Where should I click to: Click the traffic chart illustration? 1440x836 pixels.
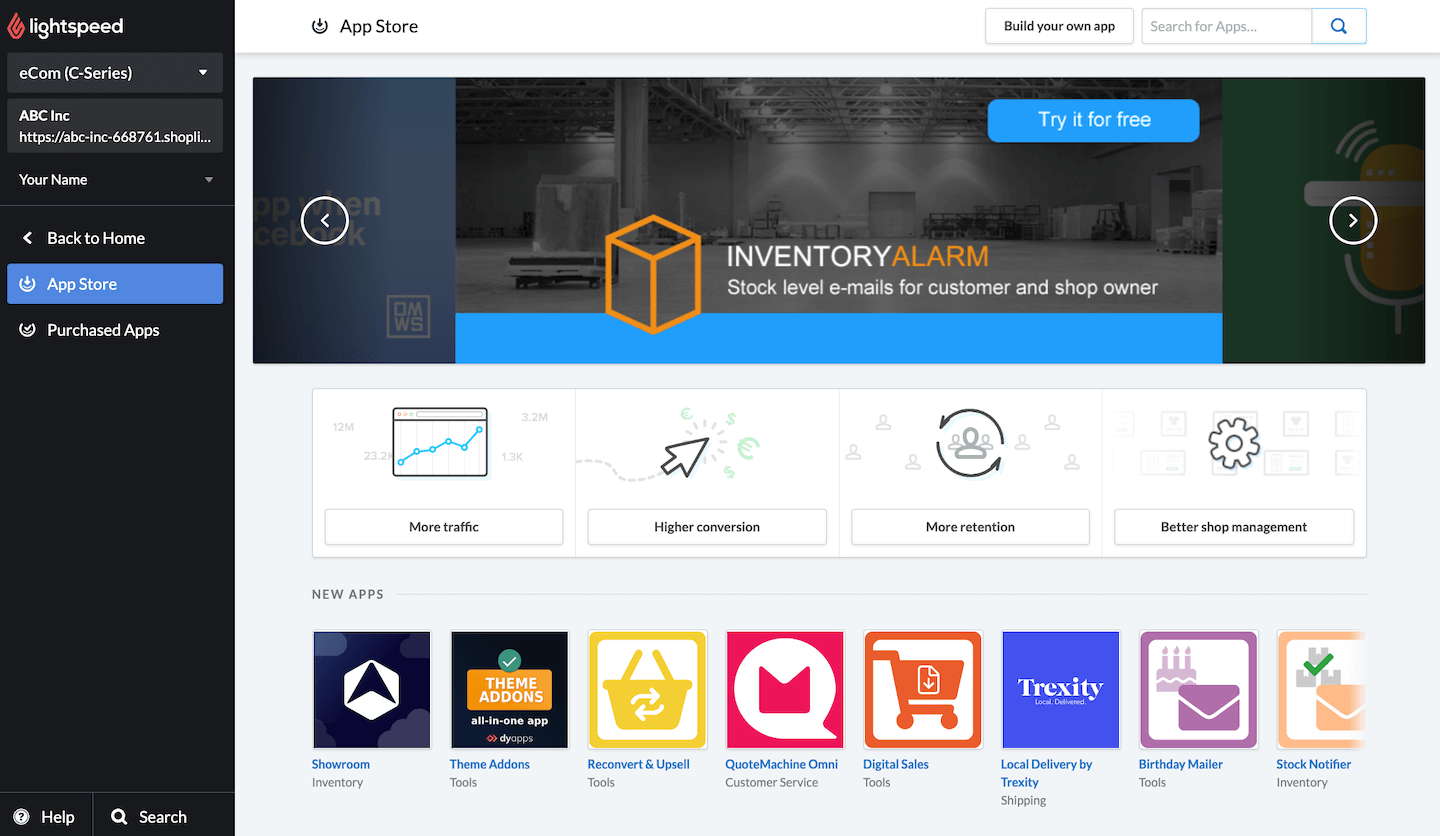(x=440, y=442)
